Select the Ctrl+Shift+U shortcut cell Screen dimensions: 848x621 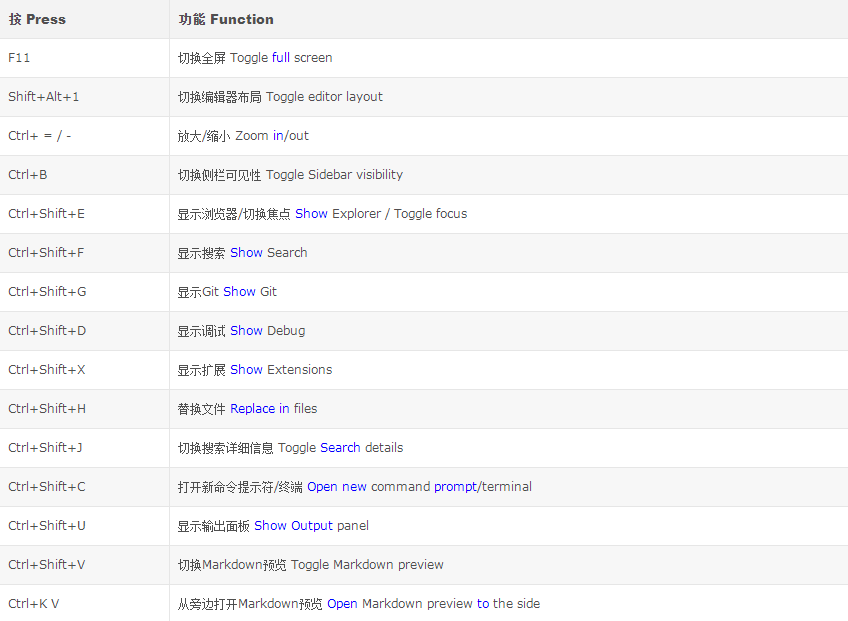click(x=84, y=525)
